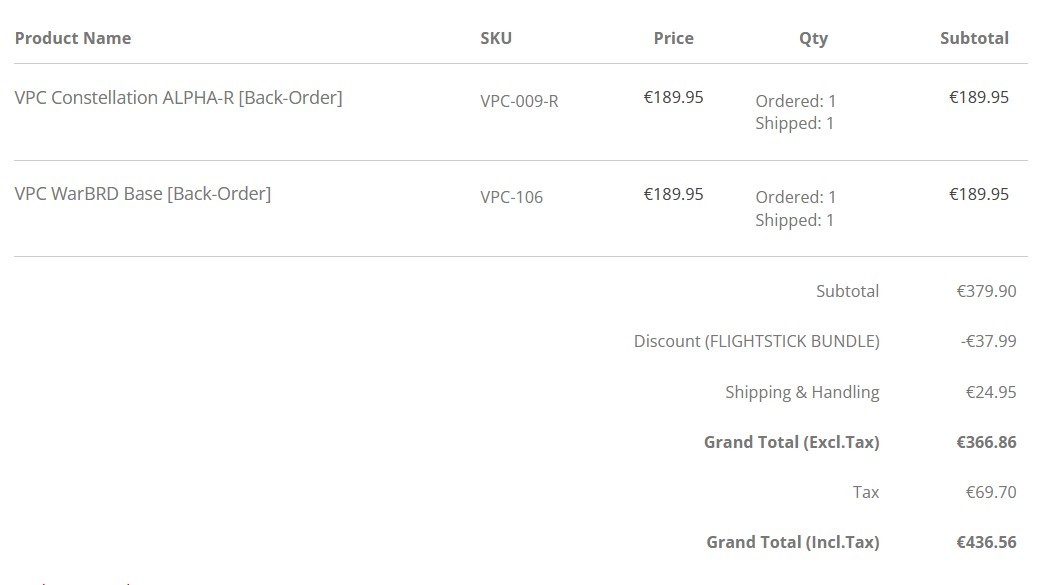Click Grand Total (Excl.Tax) amount €366.86
Image resolution: width=1047 pixels, height=585 pixels.
point(986,442)
